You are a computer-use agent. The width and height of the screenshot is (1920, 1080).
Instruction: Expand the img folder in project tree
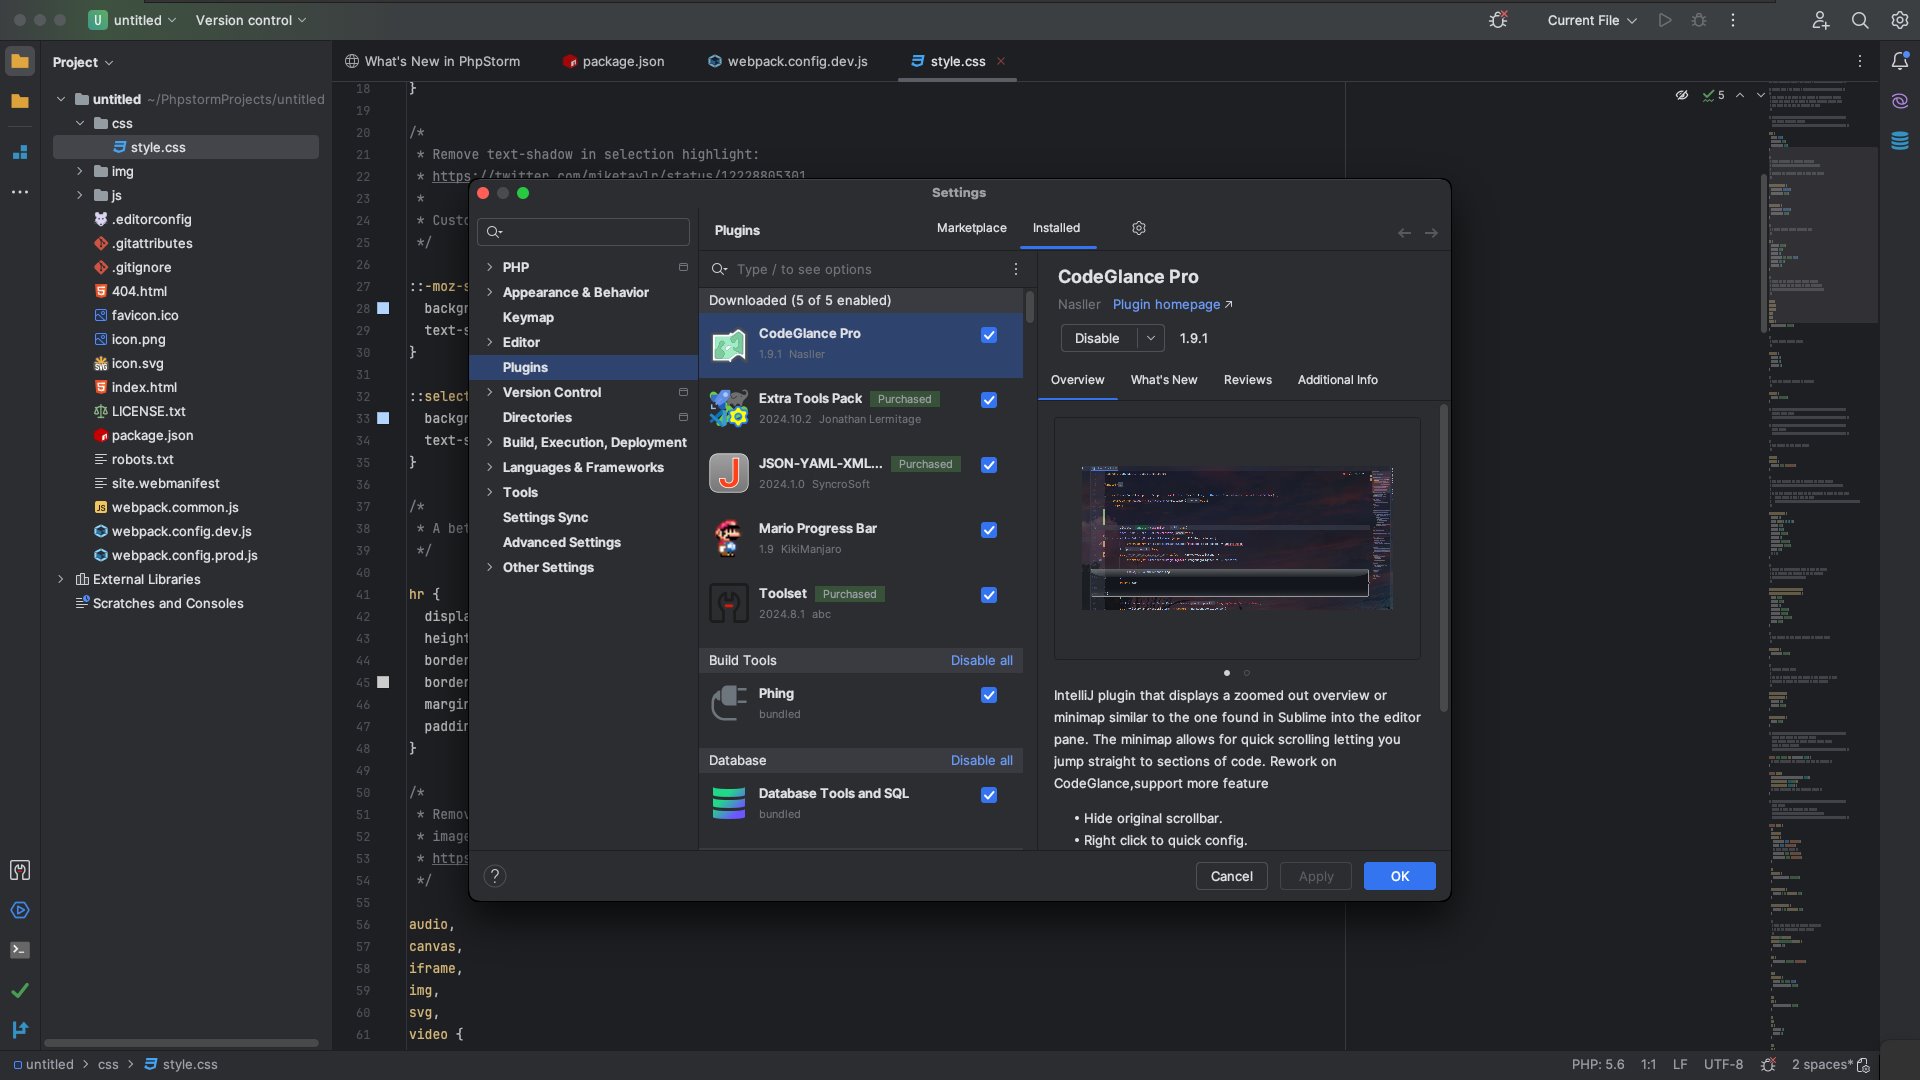click(x=80, y=171)
